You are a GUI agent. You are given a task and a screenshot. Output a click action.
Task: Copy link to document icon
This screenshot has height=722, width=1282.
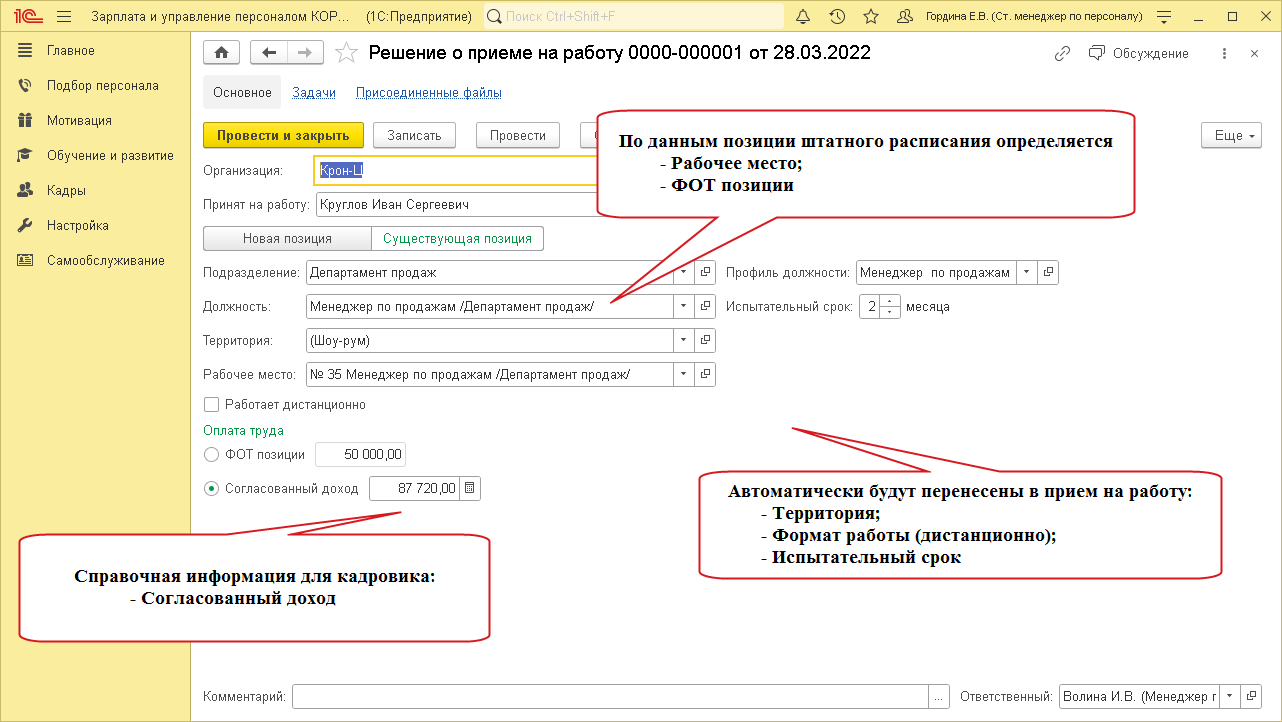(x=1063, y=53)
